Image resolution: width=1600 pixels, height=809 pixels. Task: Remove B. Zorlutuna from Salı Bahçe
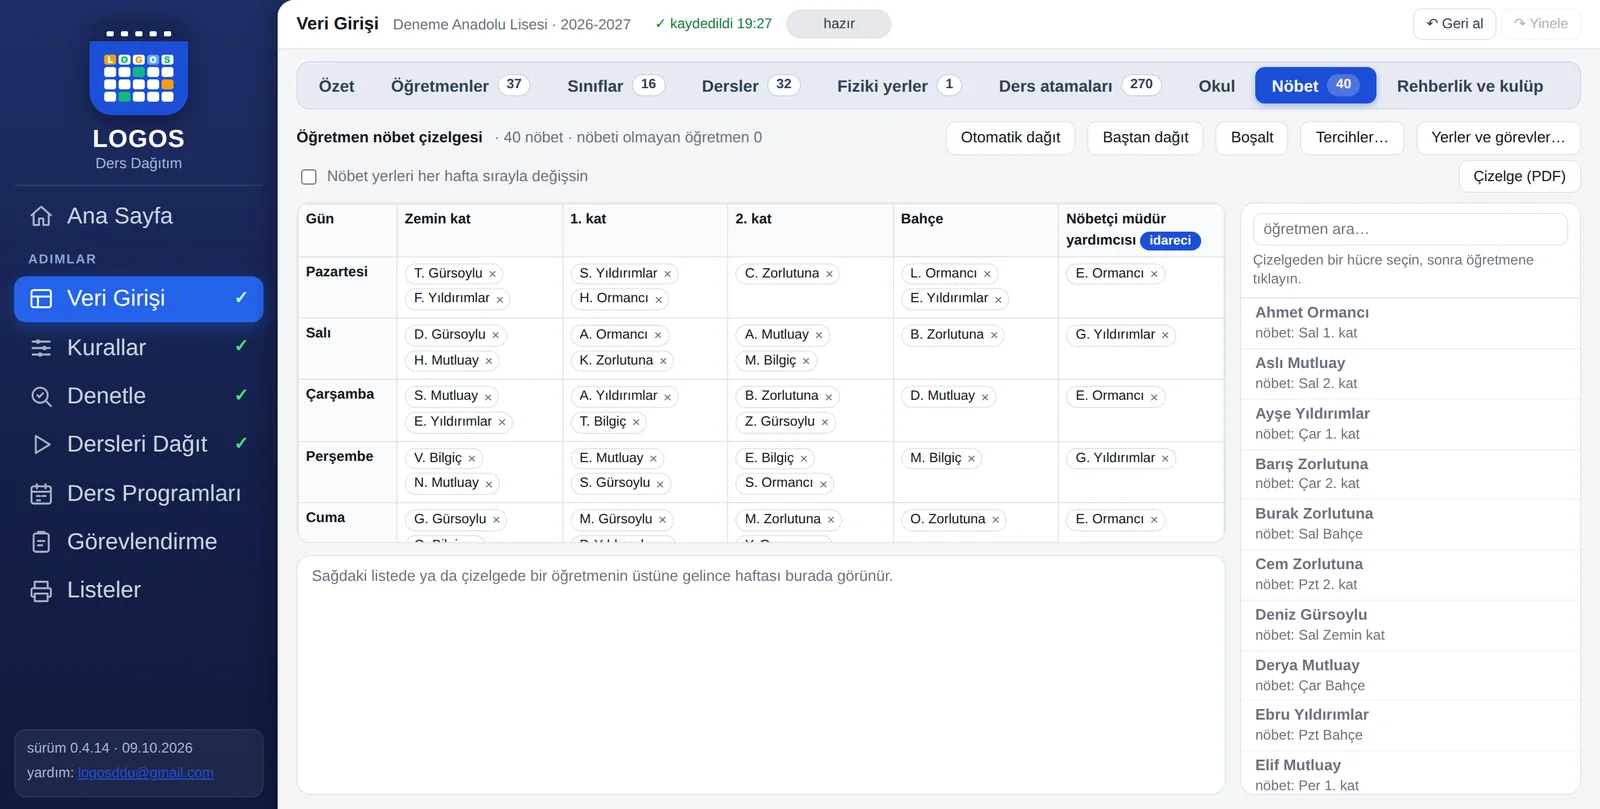coord(994,335)
